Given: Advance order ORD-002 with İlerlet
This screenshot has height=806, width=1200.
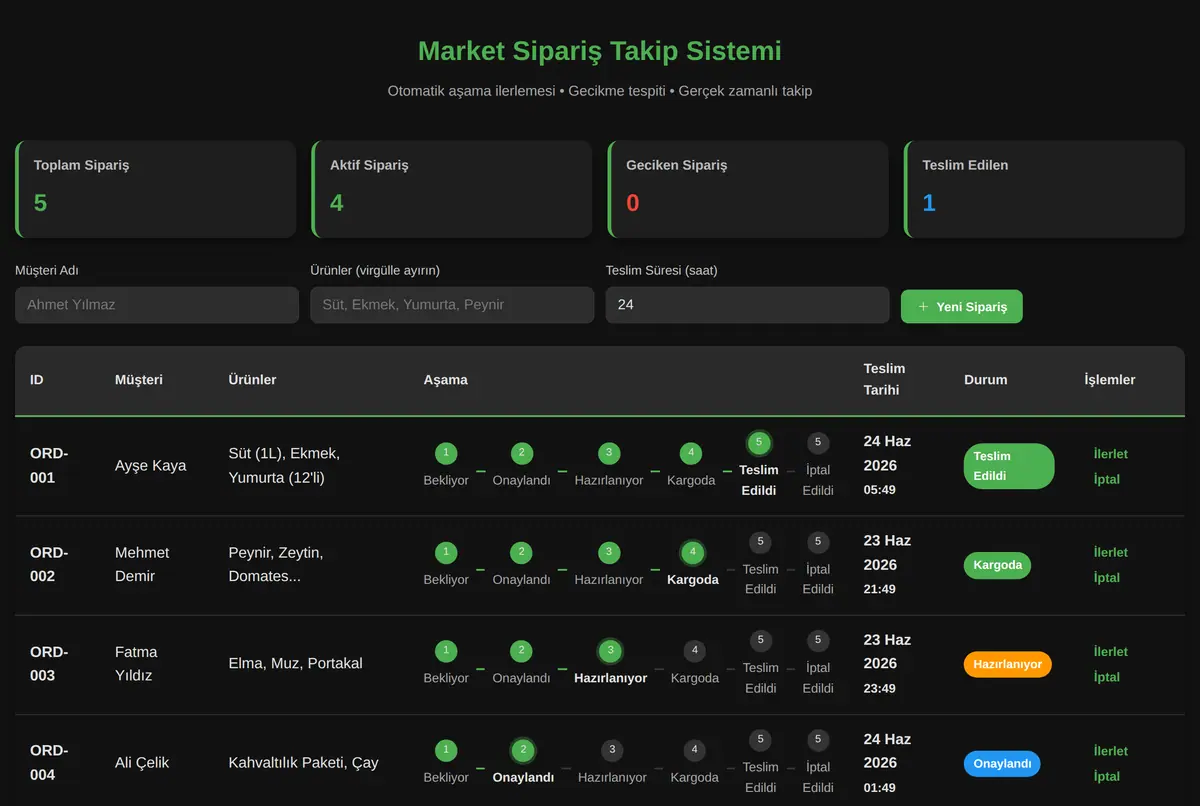Looking at the screenshot, I should click(1110, 552).
